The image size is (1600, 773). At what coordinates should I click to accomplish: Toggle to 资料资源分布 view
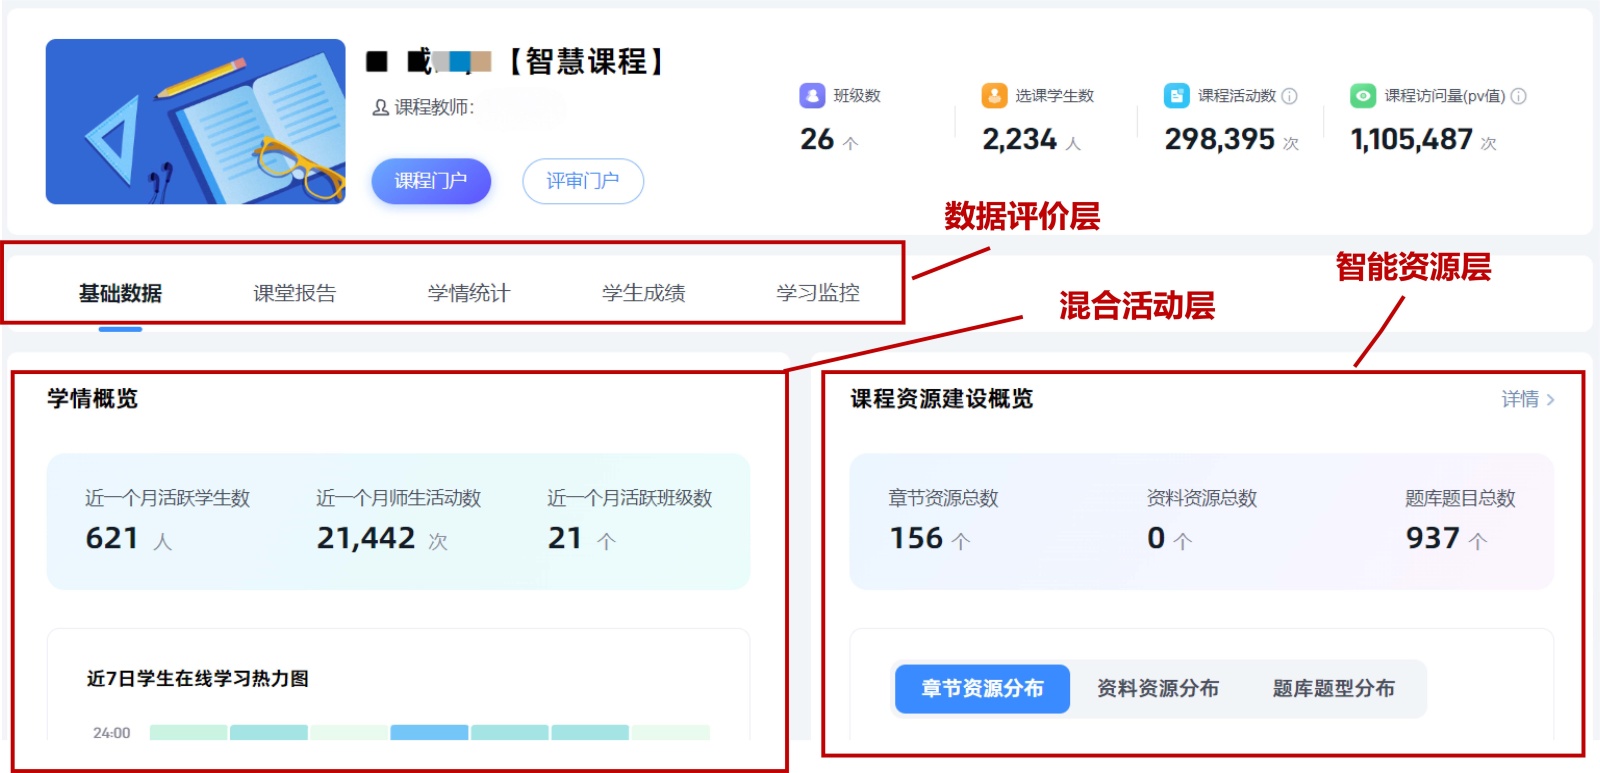click(1158, 689)
